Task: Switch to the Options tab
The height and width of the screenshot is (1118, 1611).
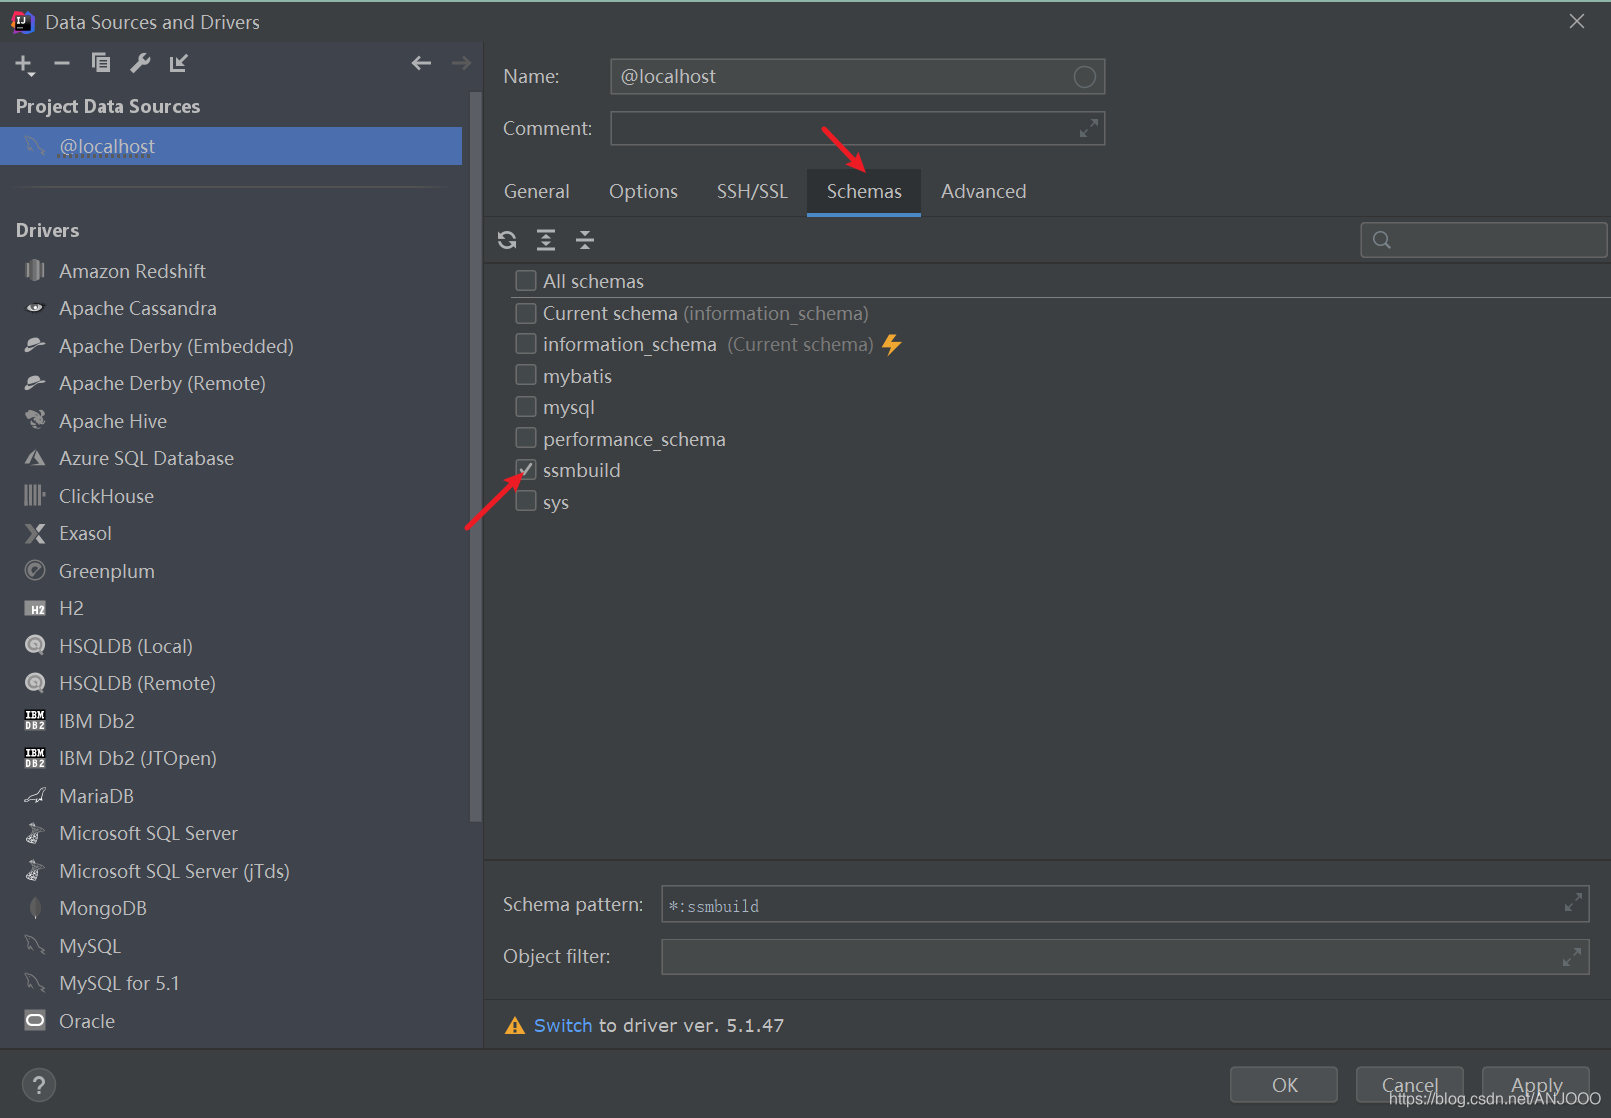Action: pyautogui.click(x=643, y=191)
